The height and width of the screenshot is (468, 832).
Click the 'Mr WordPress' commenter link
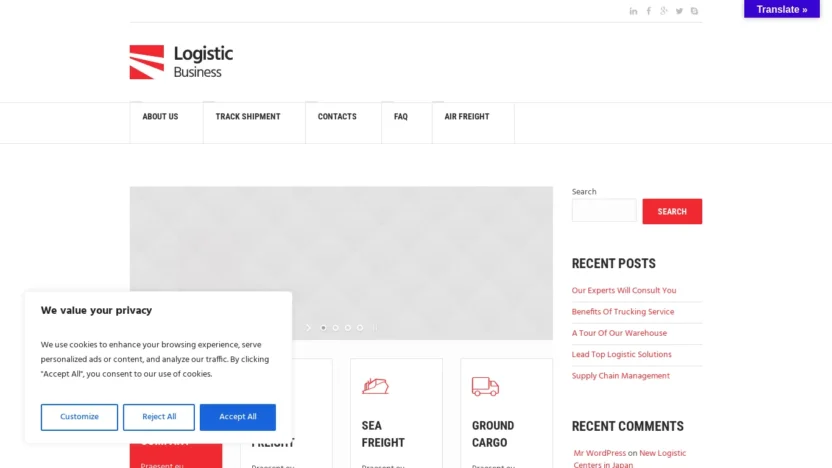(x=600, y=453)
